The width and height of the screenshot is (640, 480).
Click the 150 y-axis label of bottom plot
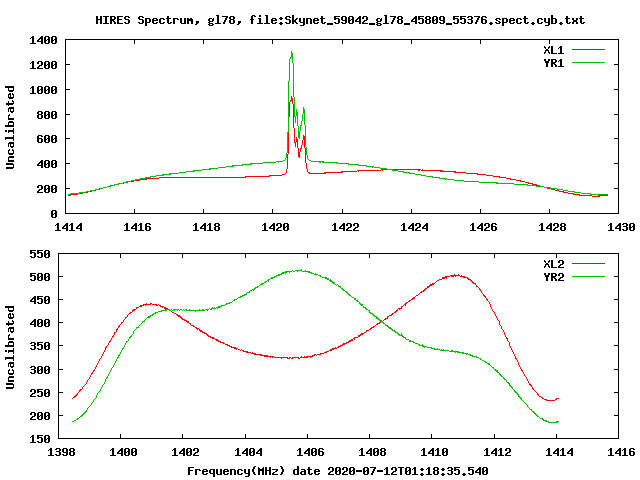click(x=40, y=439)
